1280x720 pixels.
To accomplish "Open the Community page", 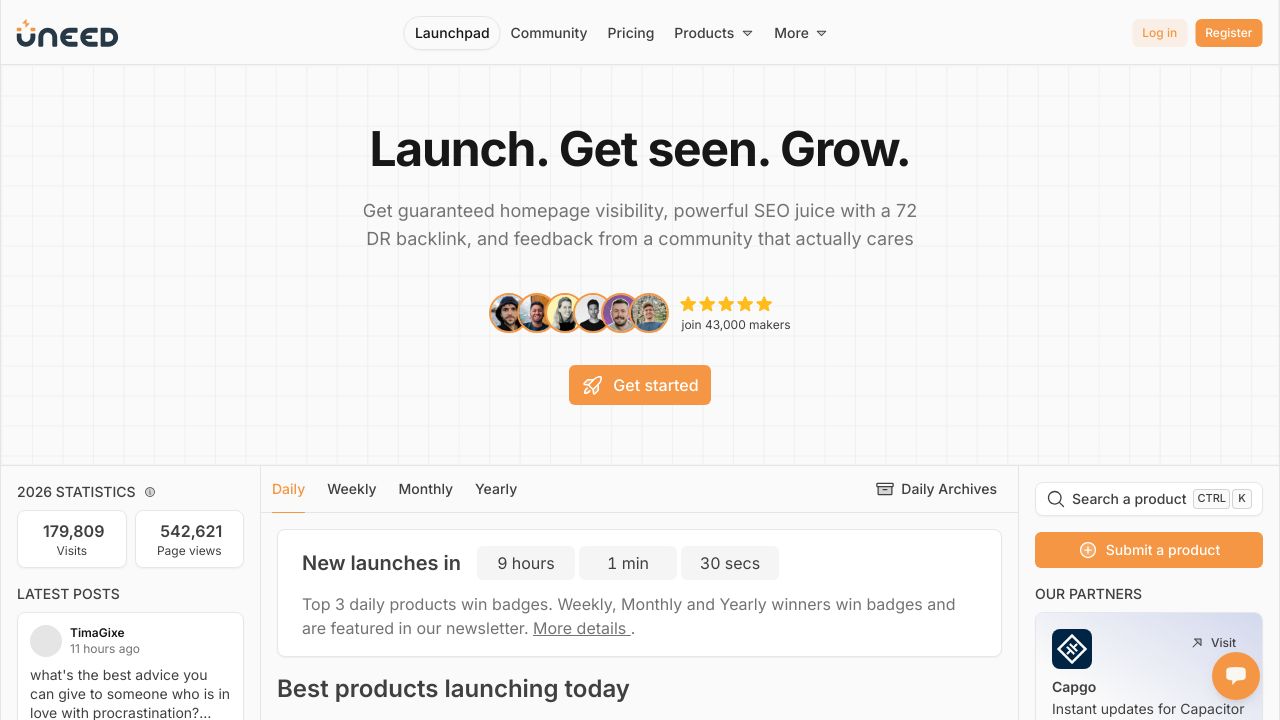I will pyautogui.click(x=549, y=33).
